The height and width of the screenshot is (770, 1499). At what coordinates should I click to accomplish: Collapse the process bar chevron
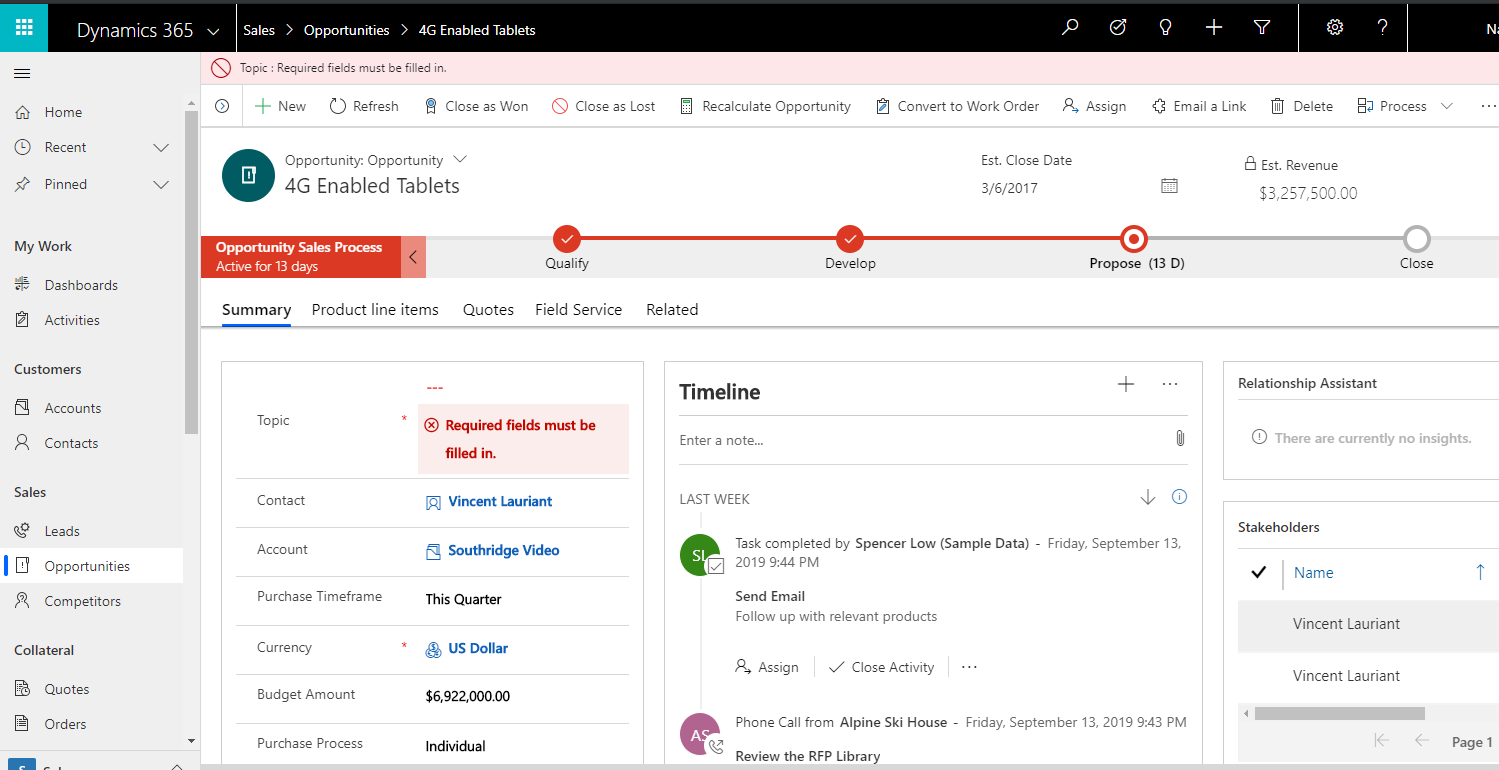point(413,257)
